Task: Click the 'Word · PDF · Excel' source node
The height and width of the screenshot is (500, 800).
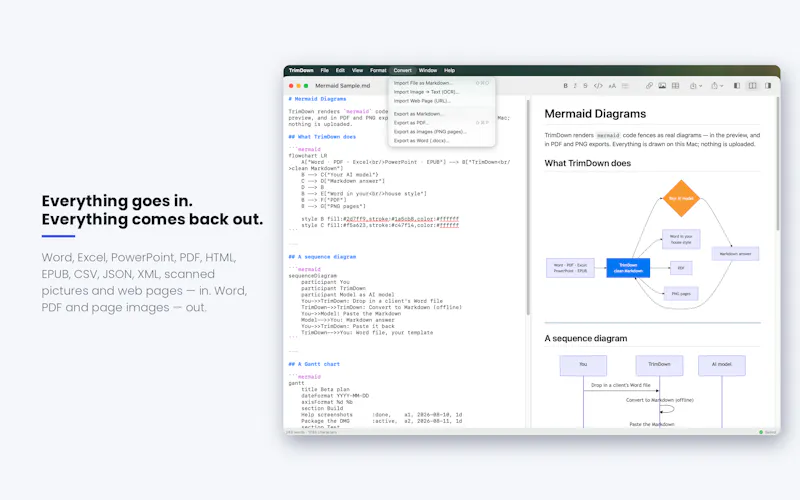Action: pos(570,268)
